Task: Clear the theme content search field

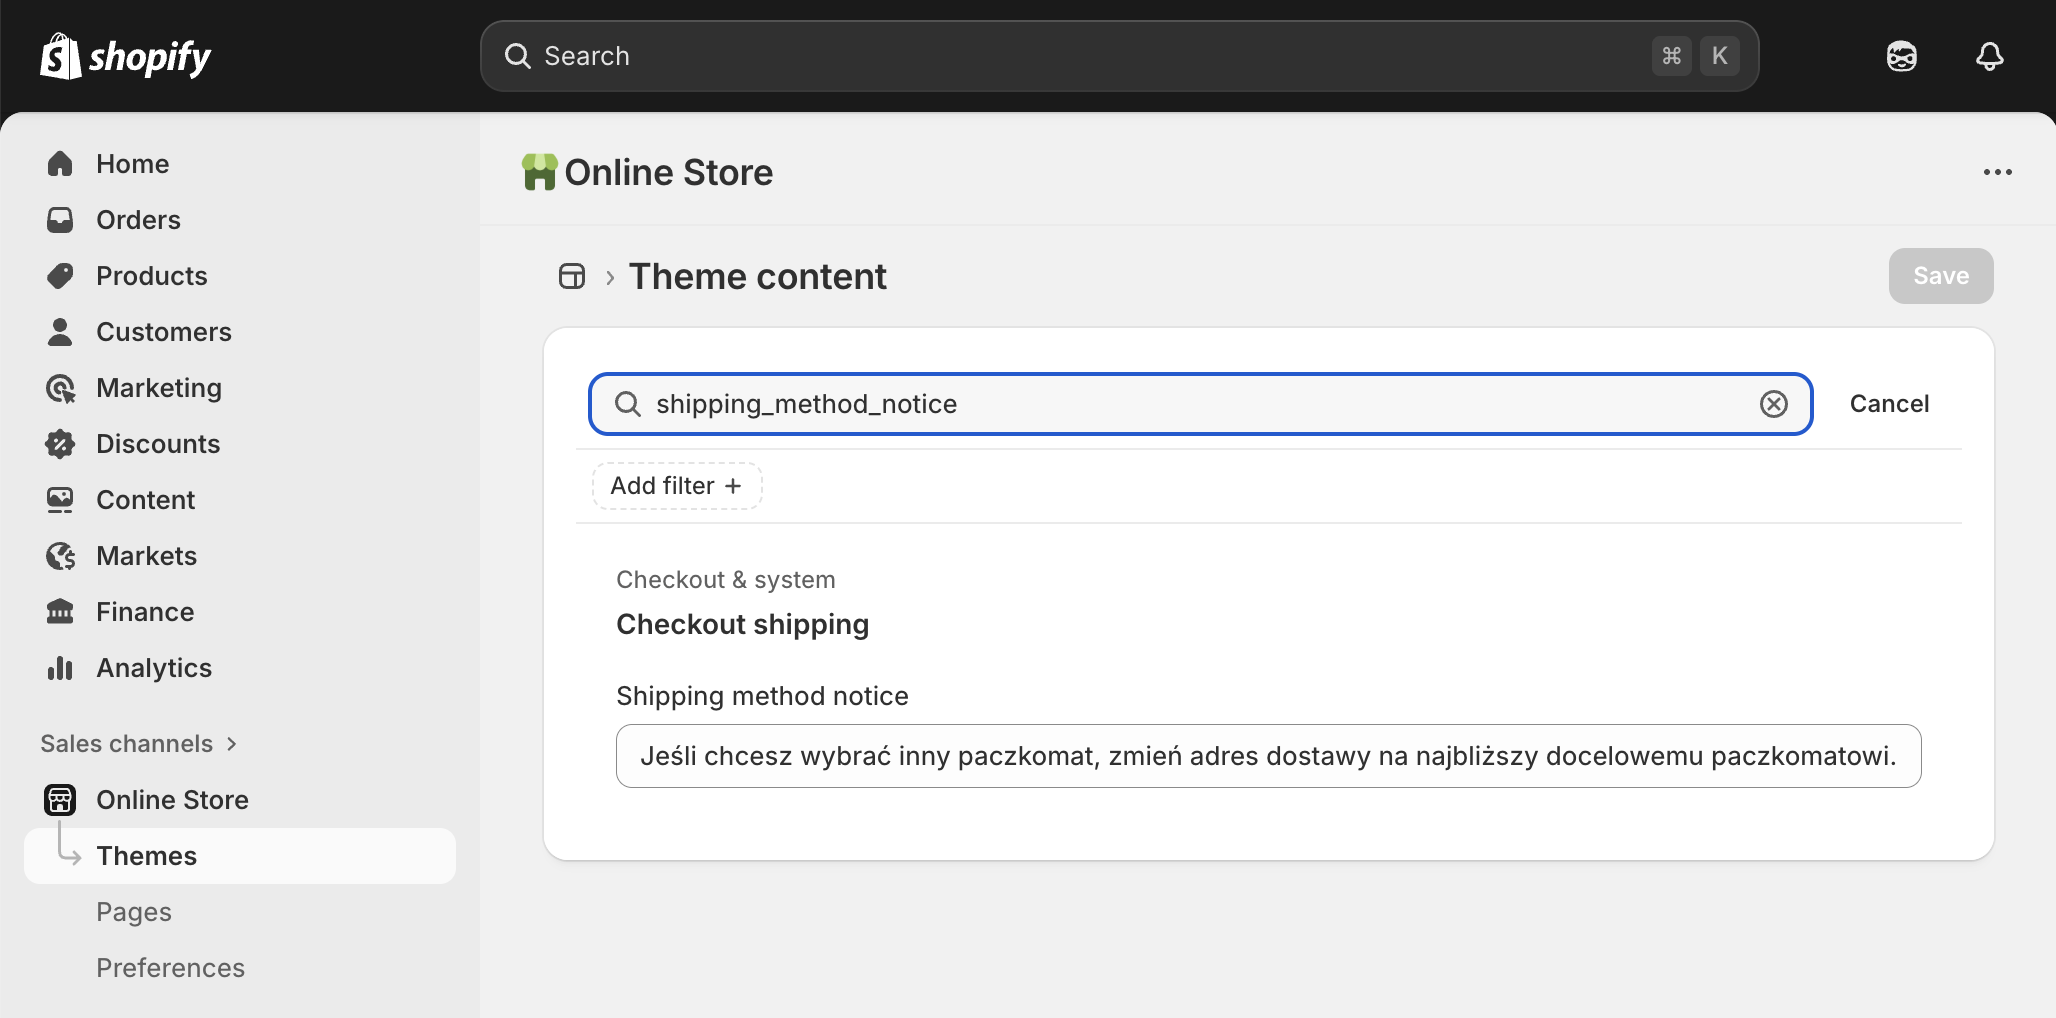Action: tap(1773, 404)
